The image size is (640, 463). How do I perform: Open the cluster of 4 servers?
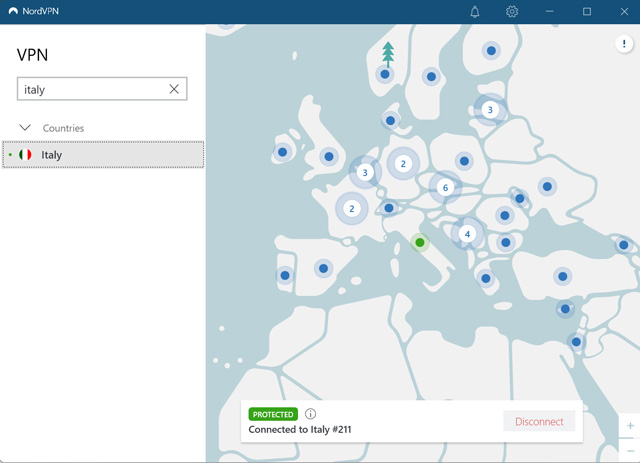(x=467, y=234)
